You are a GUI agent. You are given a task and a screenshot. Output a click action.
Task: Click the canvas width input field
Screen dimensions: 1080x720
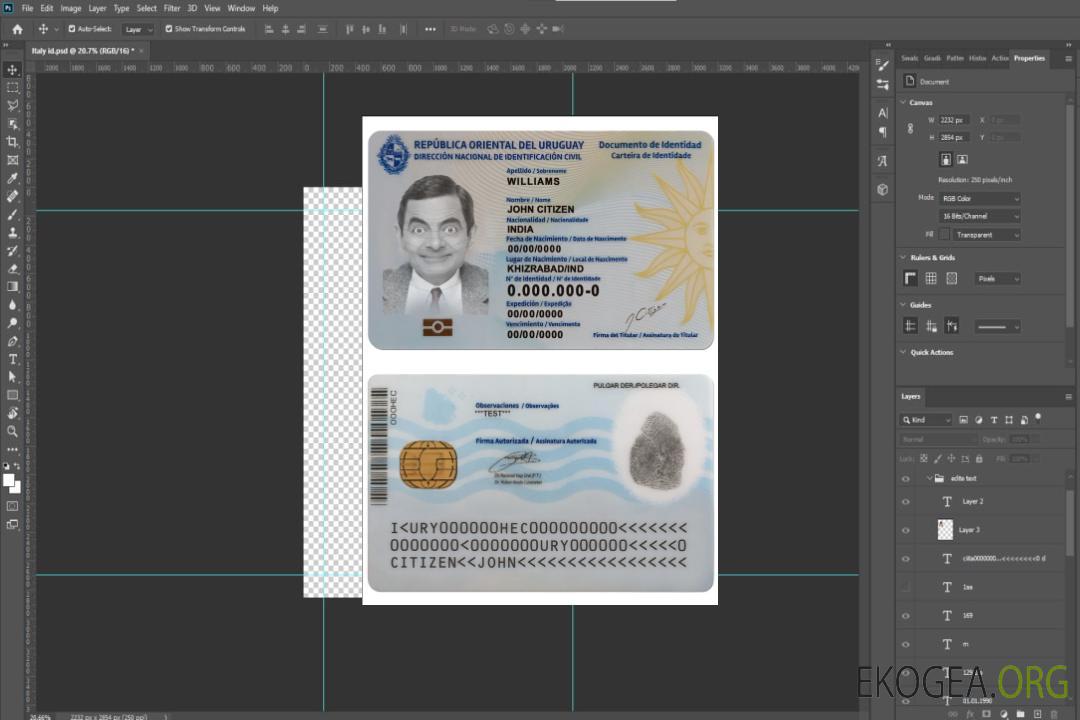click(954, 120)
